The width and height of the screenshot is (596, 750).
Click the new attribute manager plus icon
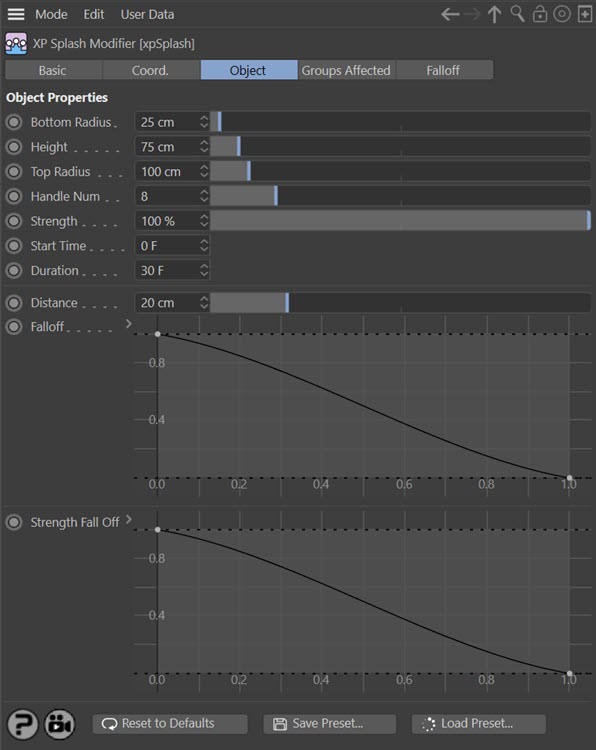coord(585,14)
